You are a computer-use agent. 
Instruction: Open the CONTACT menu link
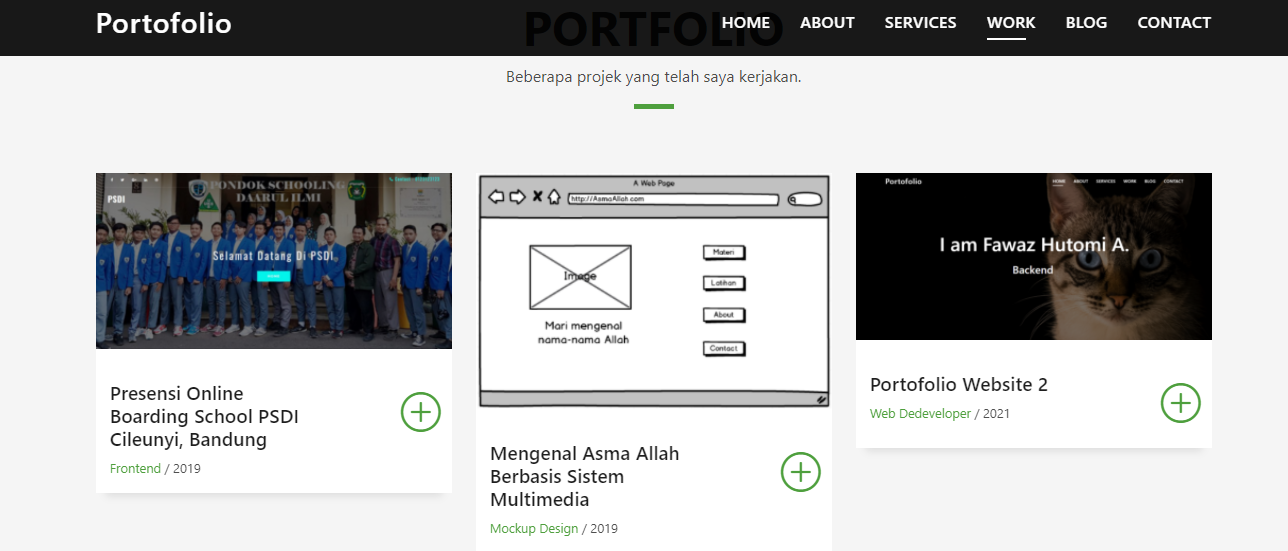[x=1174, y=23]
